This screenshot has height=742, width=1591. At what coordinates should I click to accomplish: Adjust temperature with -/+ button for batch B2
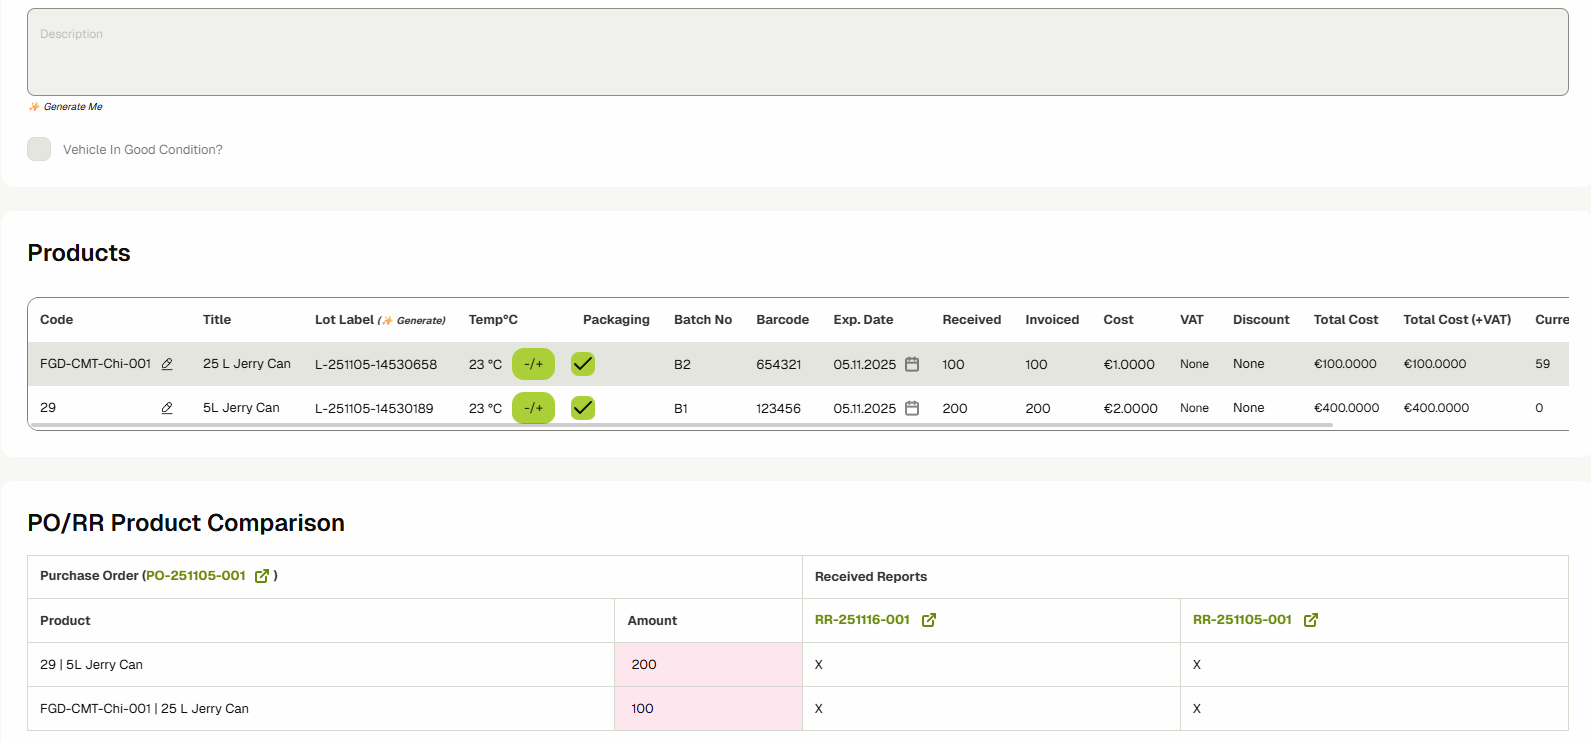[533, 364]
